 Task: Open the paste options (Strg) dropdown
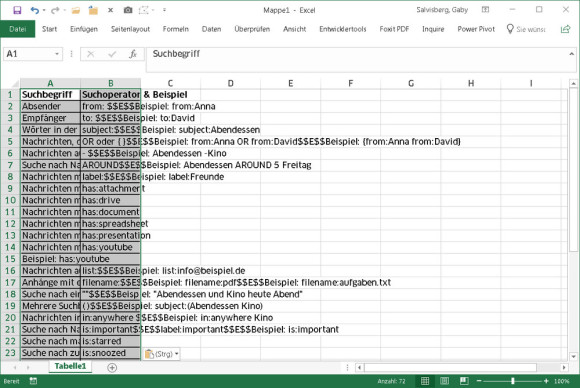pyautogui.click(x=162, y=354)
